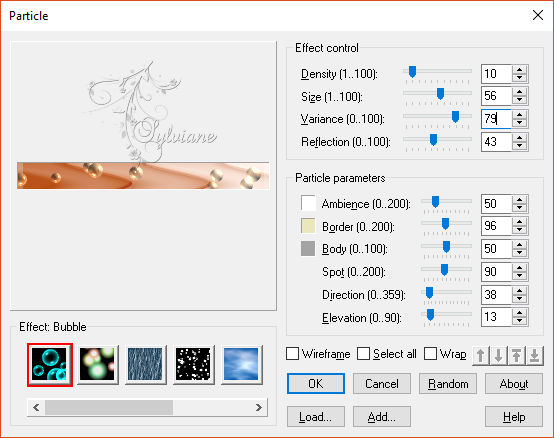Image resolution: width=554 pixels, height=438 pixels.
Task: Tick the Select all checkbox
Action: point(364,354)
